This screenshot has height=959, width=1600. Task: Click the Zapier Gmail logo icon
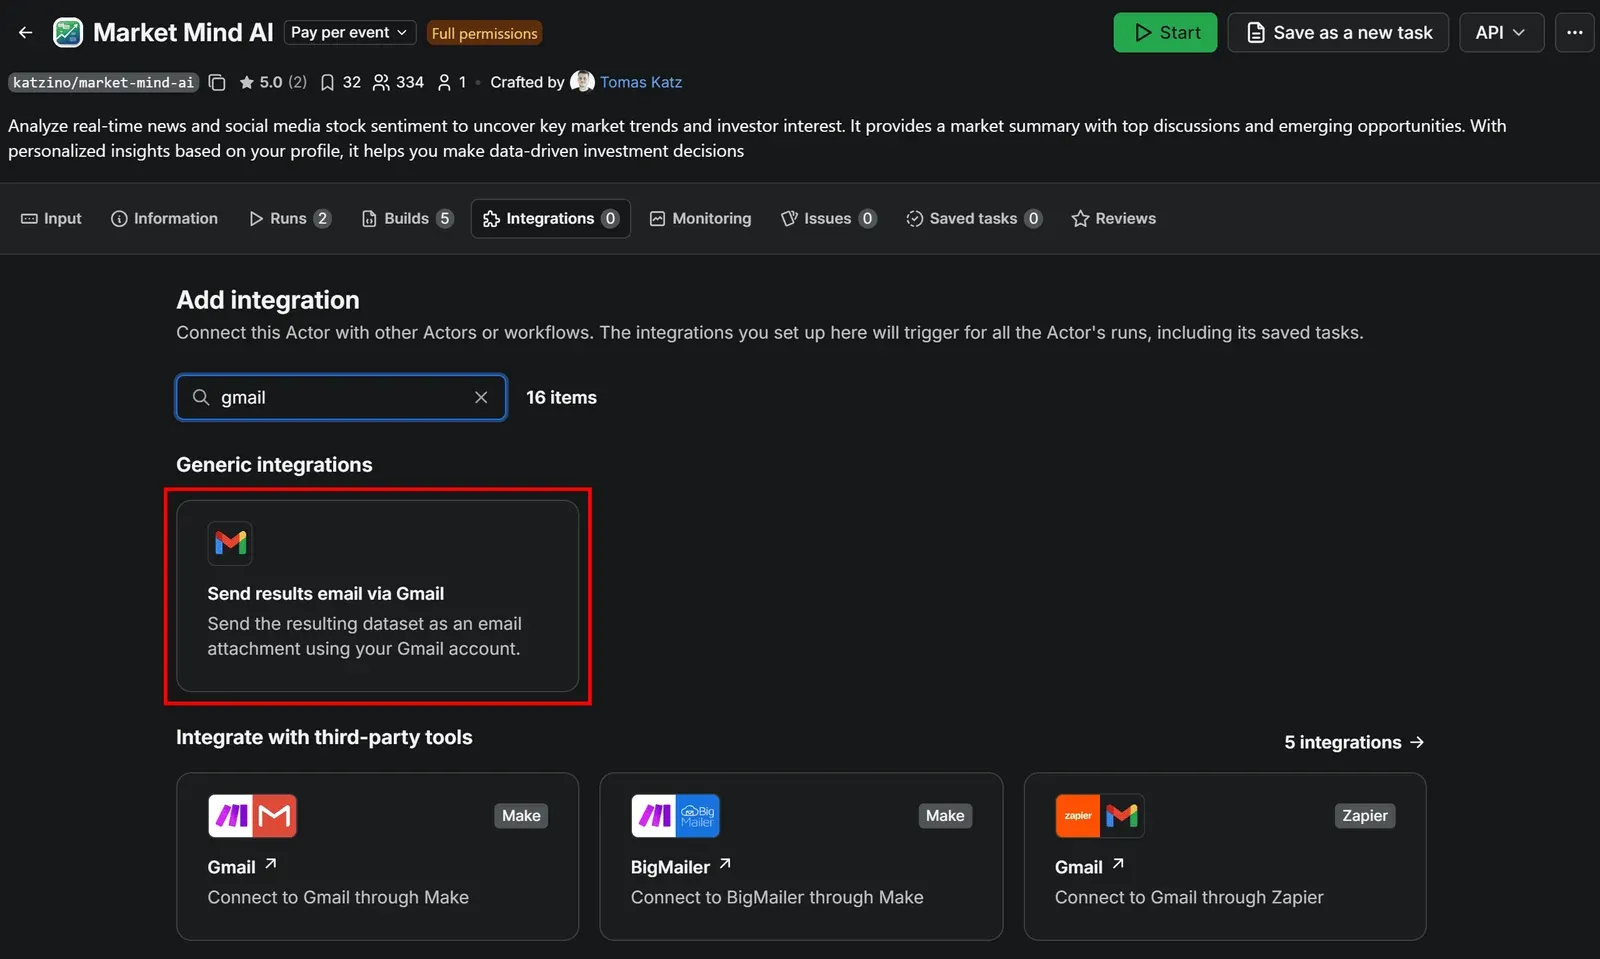(x=1099, y=816)
